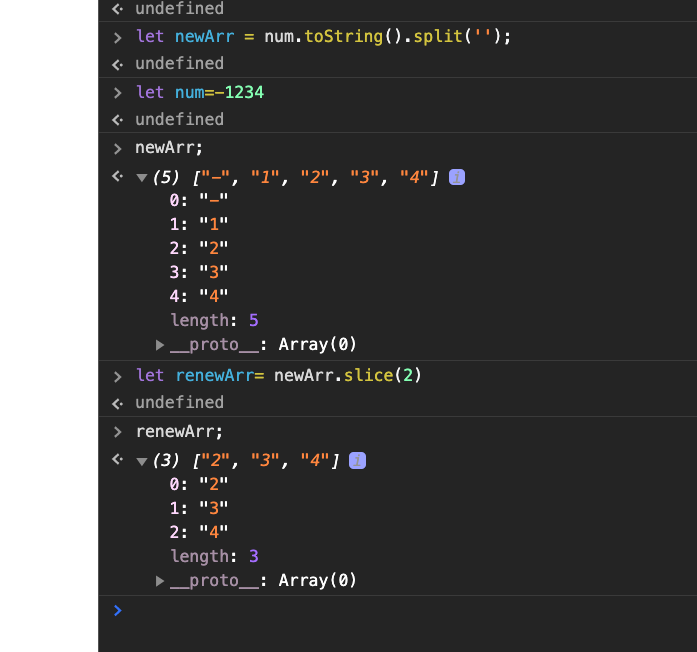
Task: Click the line 'let num=-1234'
Action: click(x=200, y=92)
